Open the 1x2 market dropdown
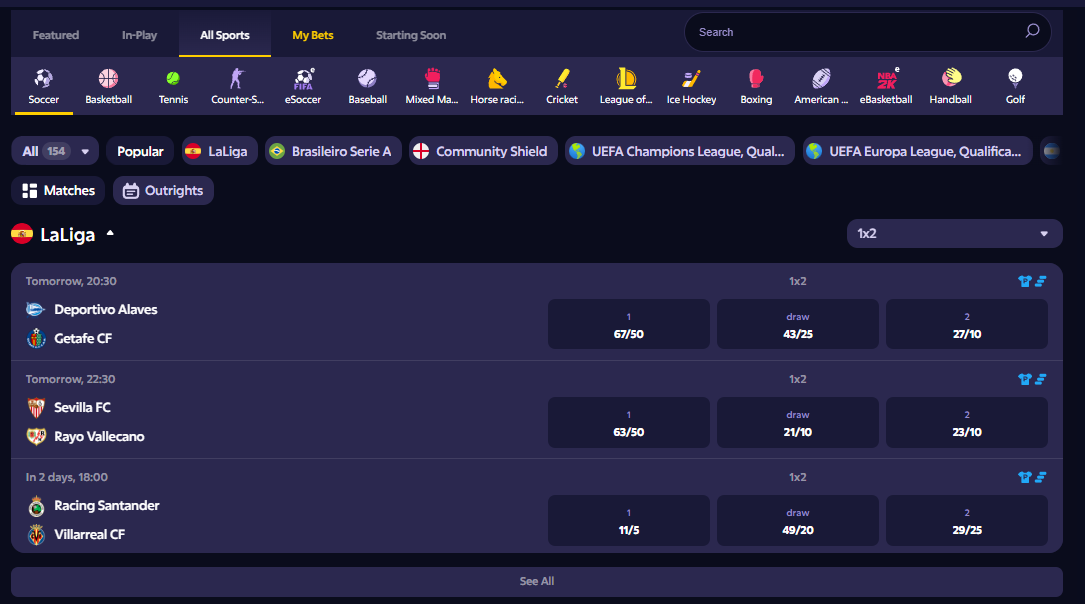Screen dimensions: 1085x604 click(954, 233)
